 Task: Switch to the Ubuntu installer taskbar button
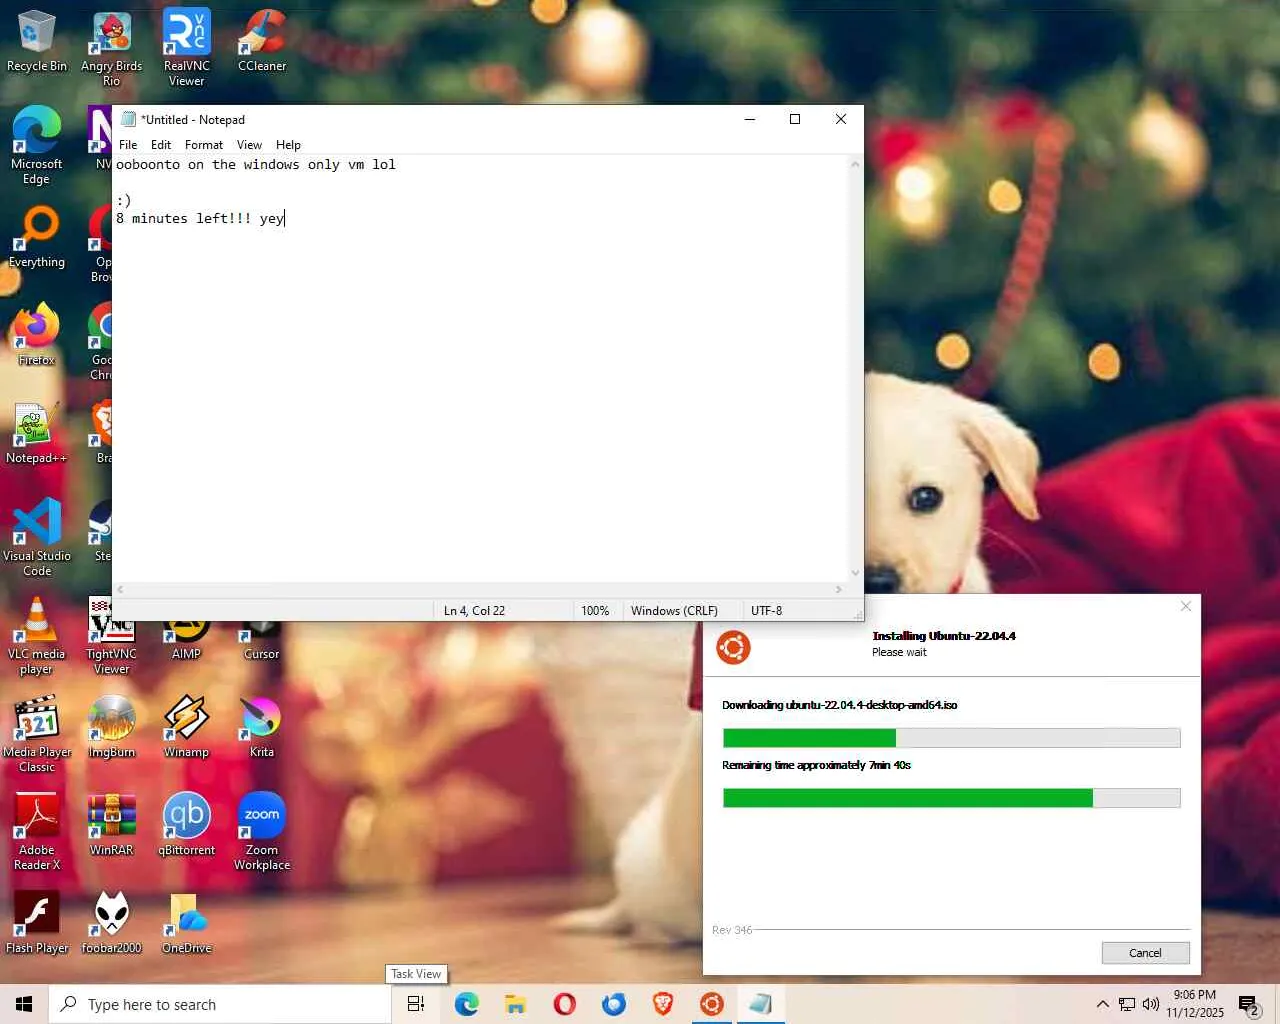(712, 1004)
